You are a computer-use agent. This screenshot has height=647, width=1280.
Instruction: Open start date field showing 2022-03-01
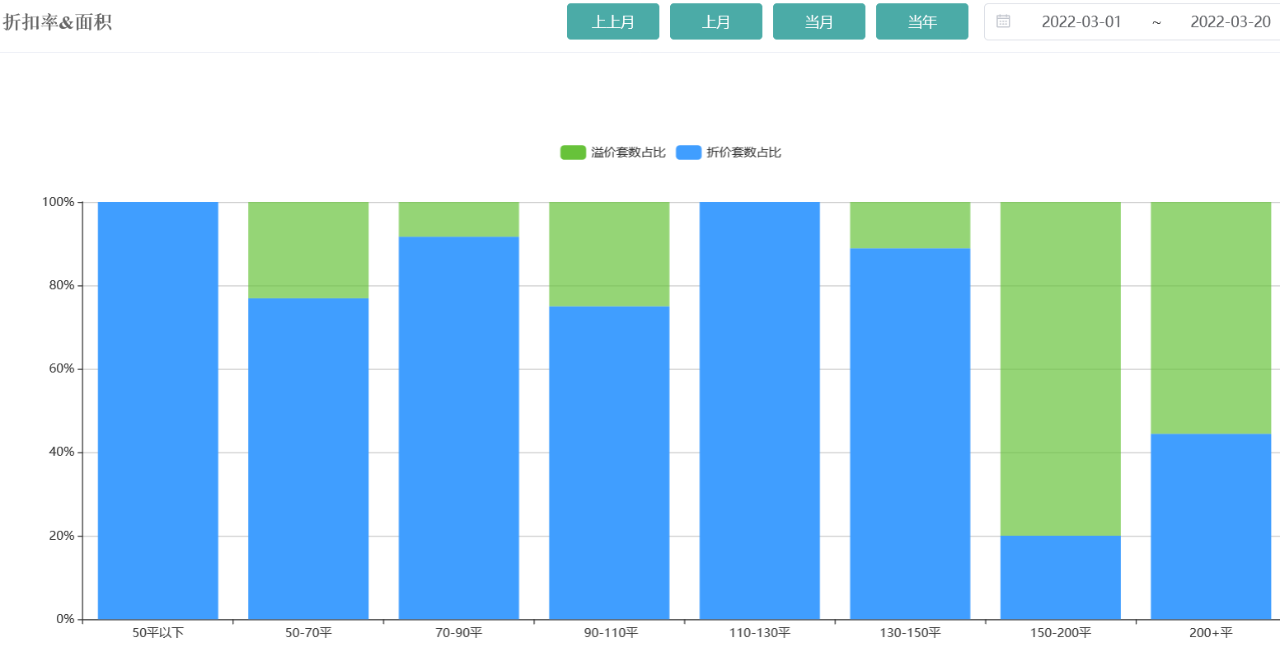click(1081, 21)
